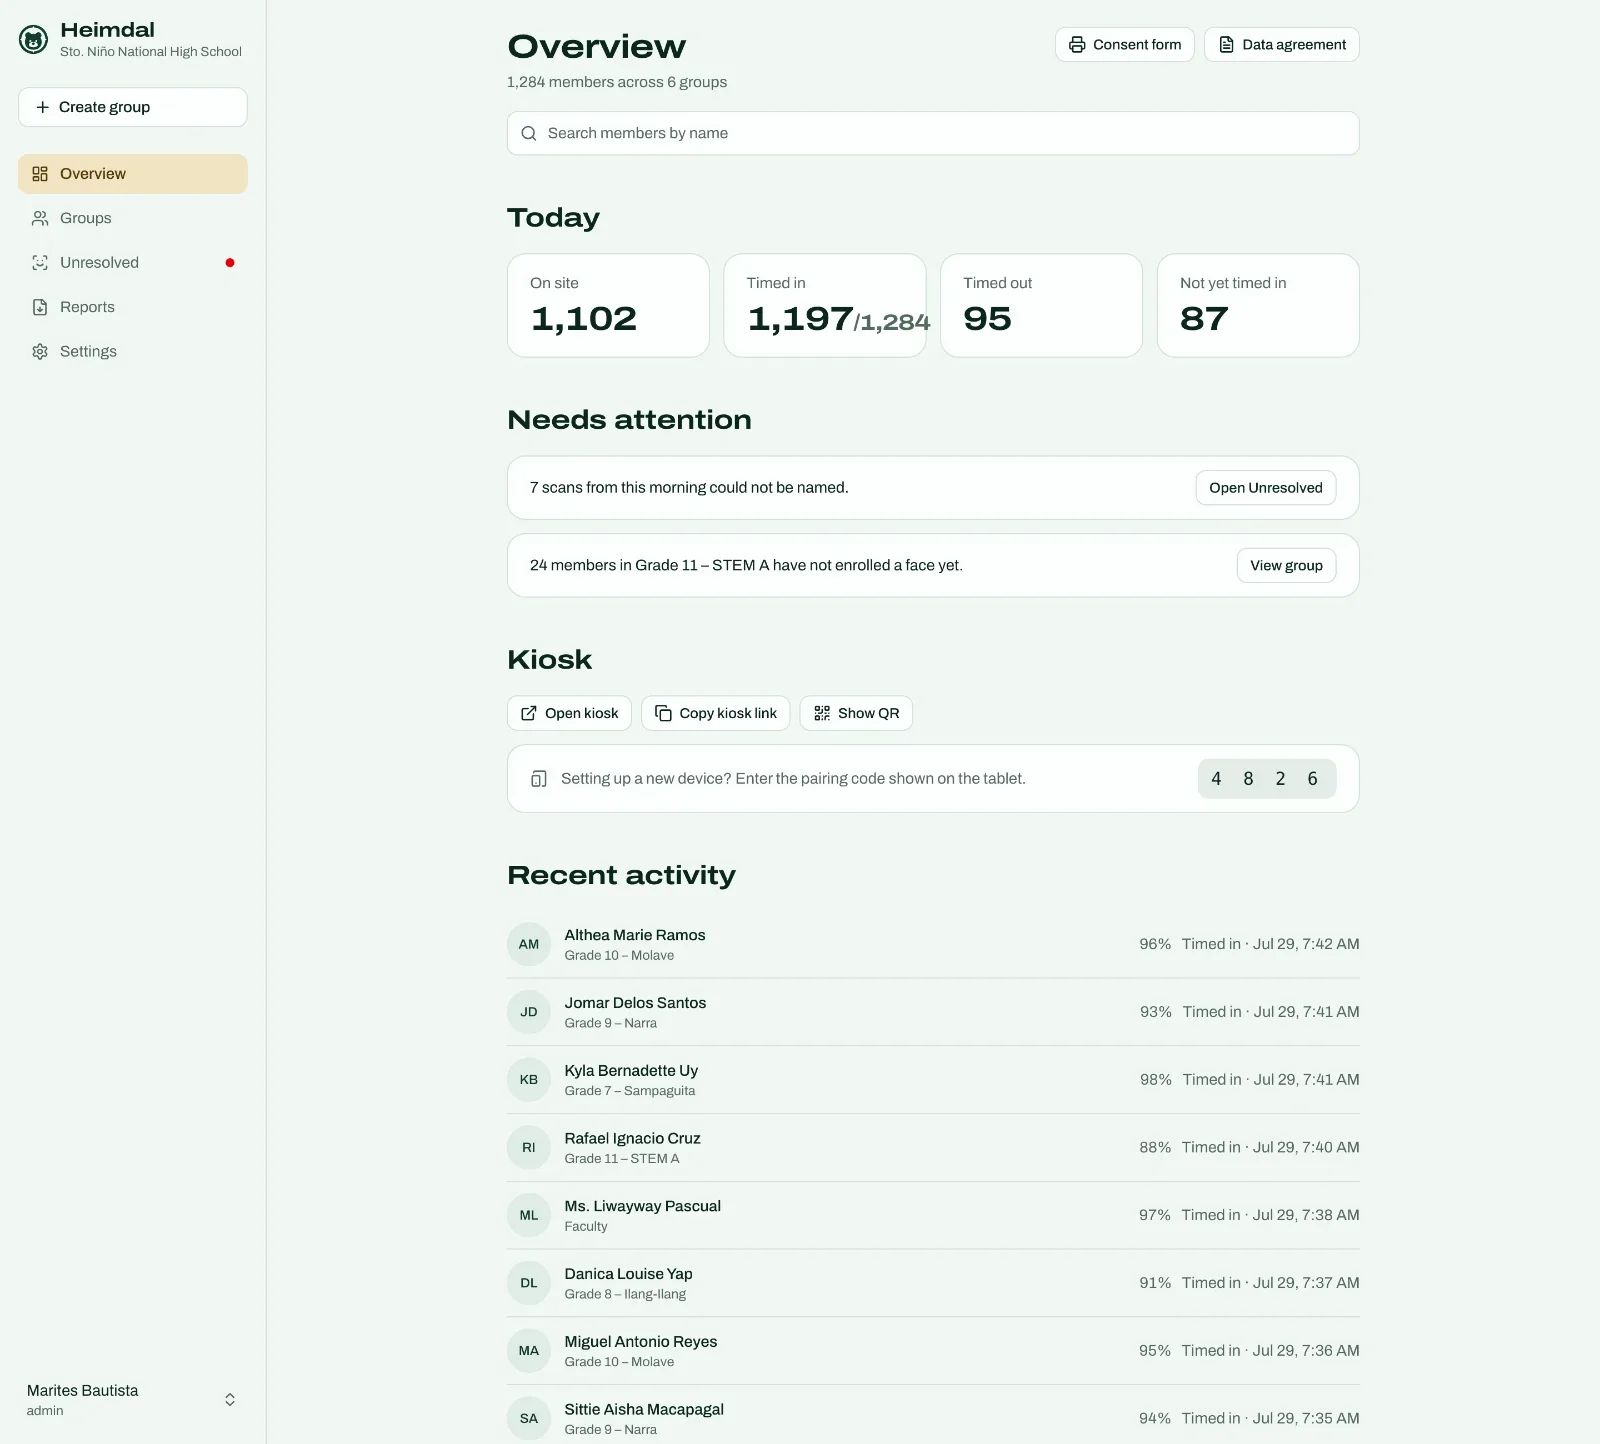Click the JD avatar for Jomar Delos Santos
Viewport: 1600px width, 1444px height.
coord(529,1012)
